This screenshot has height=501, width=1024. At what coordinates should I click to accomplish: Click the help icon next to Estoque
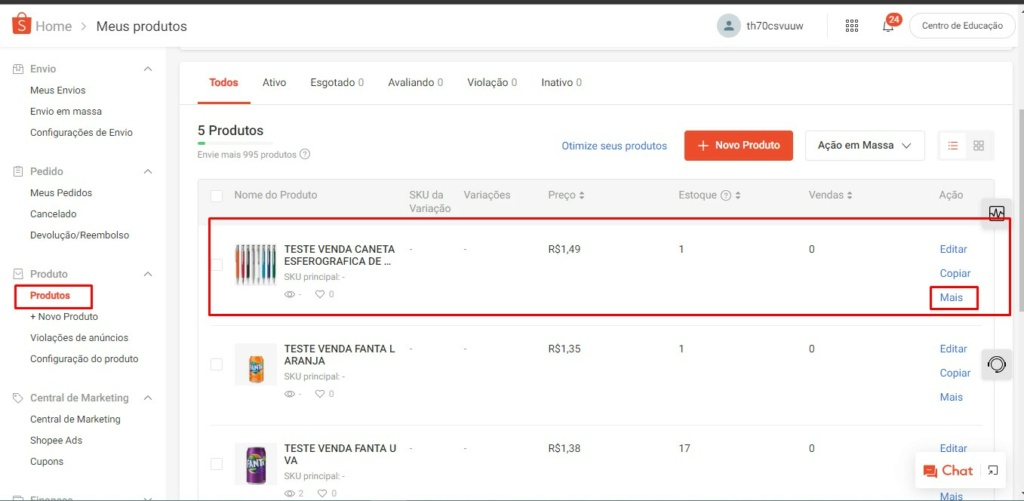coord(726,195)
